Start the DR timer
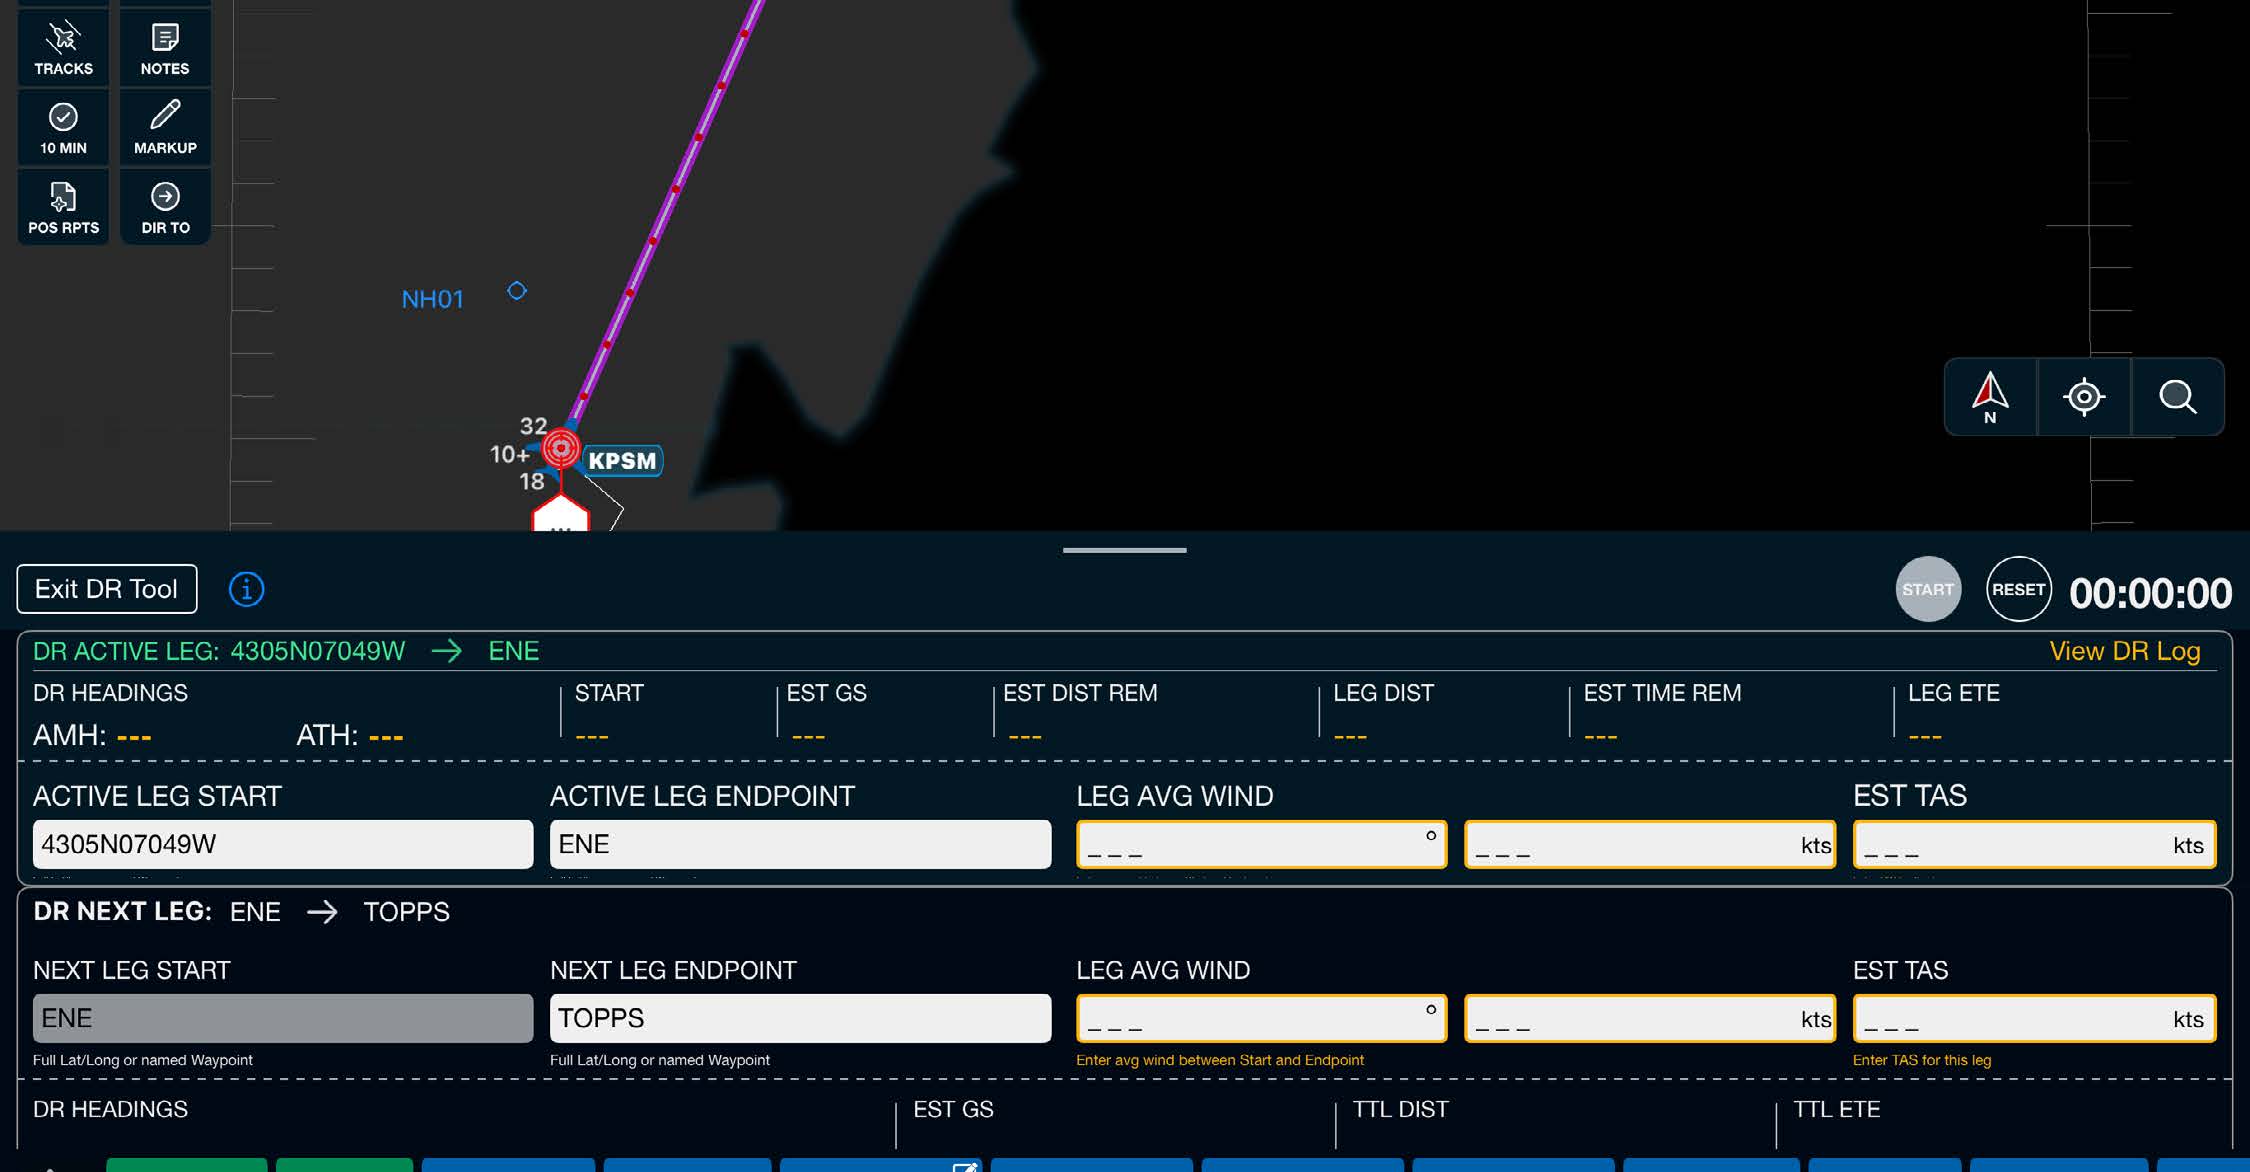The image size is (2250, 1172). coord(1928,589)
